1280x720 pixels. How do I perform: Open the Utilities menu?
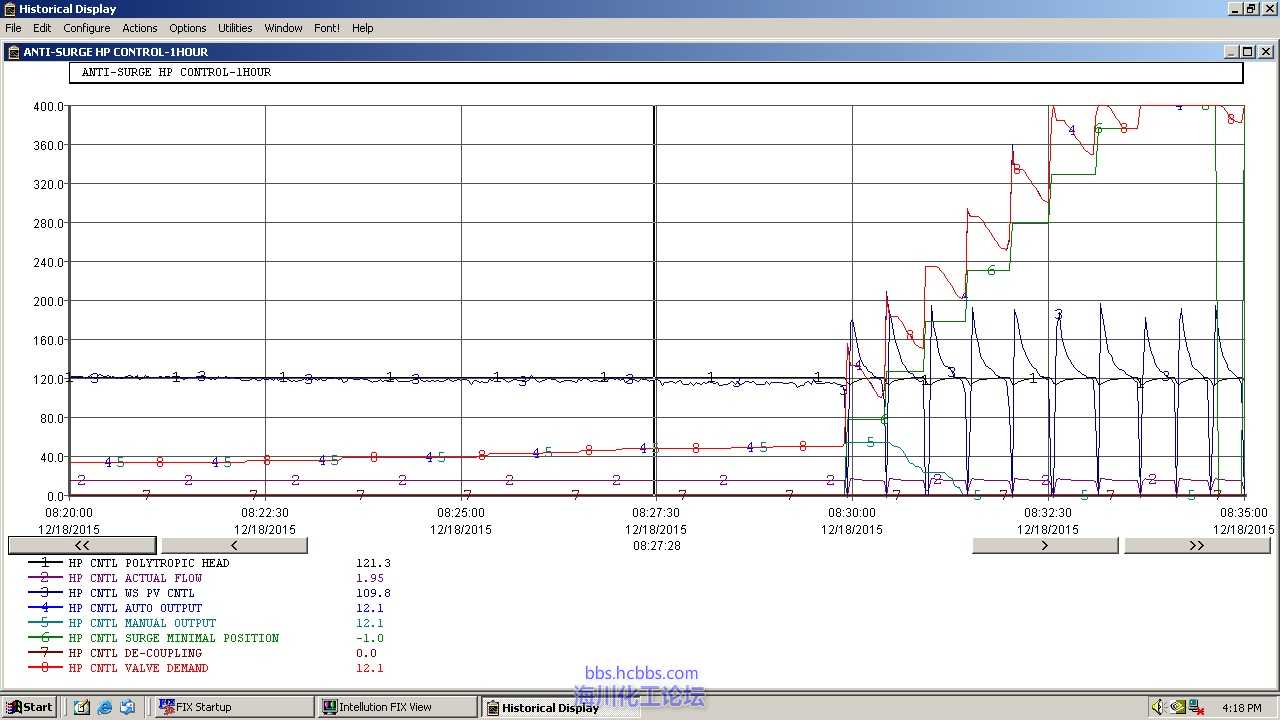[235, 28]
